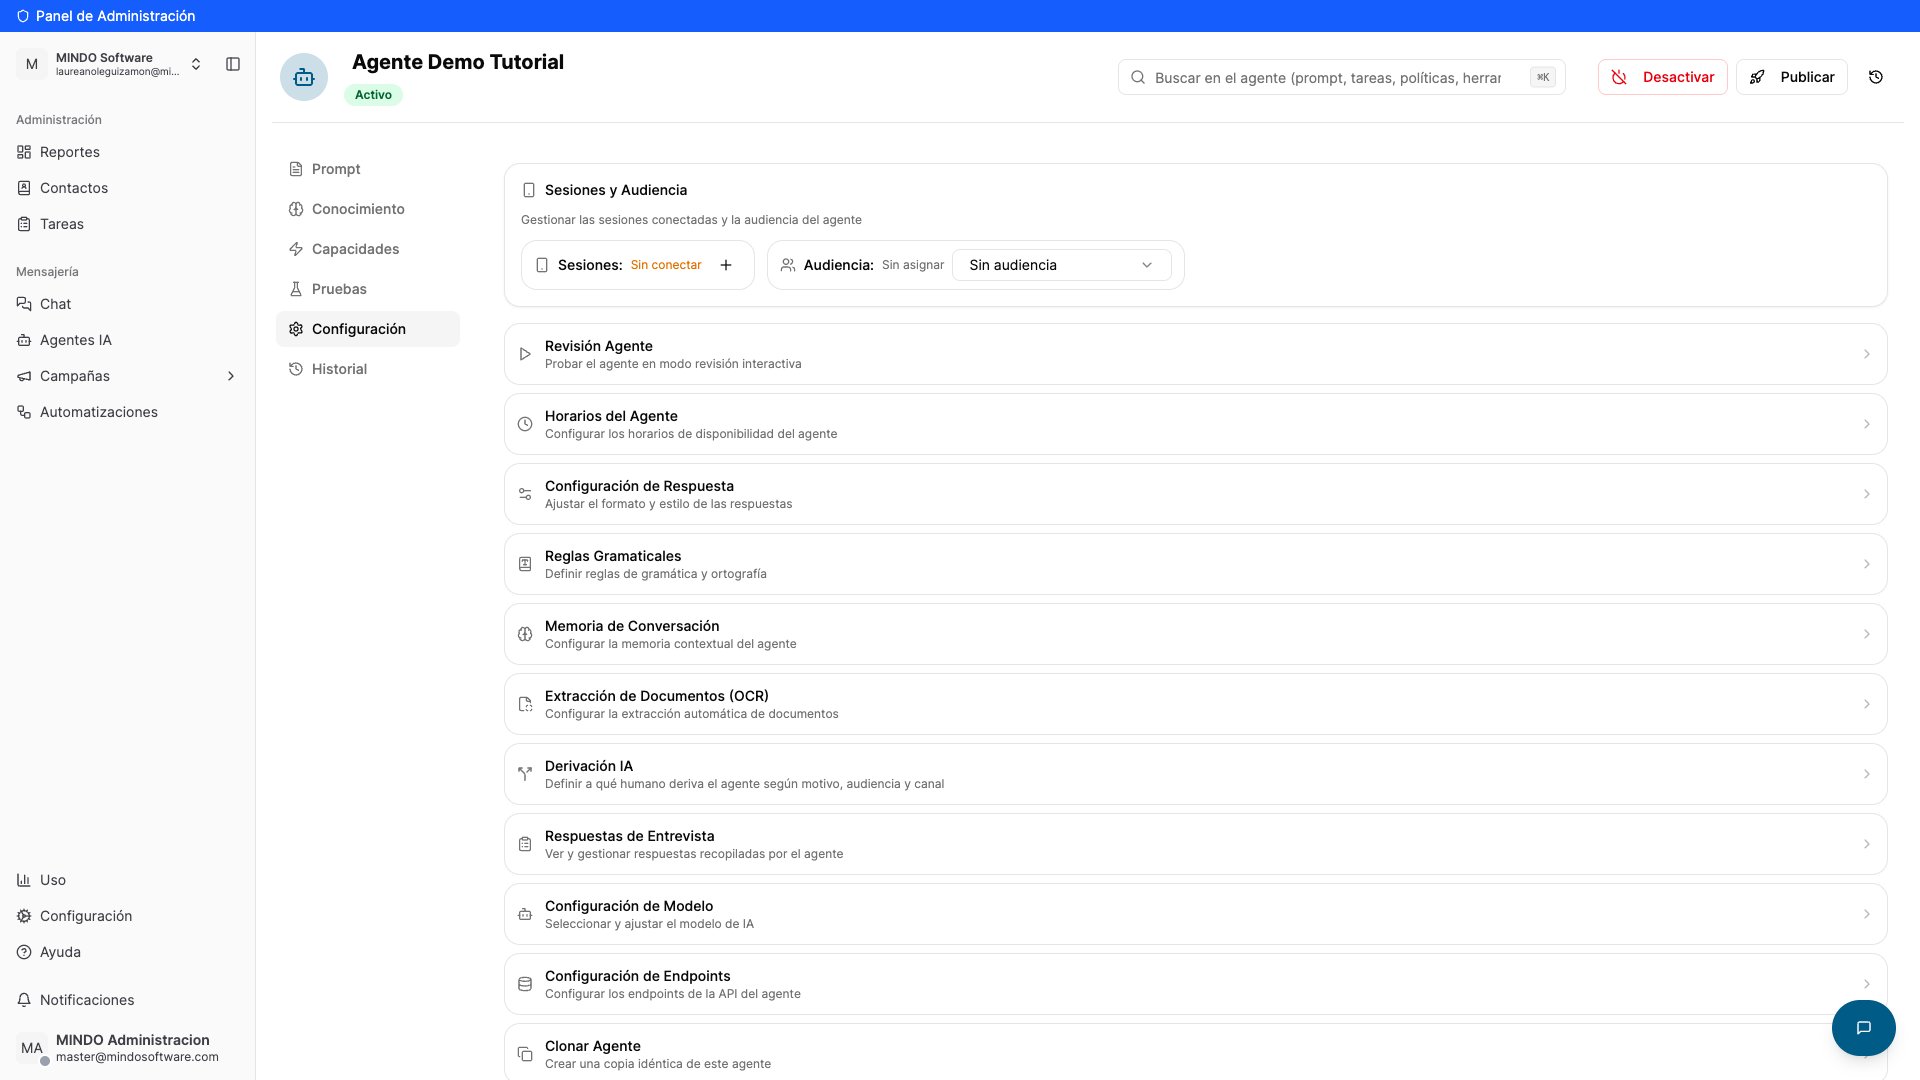This screenshot has width=1920, height=1080.
Task: Open the Sin audiencia dropdown
Action: pos(1061,265)
